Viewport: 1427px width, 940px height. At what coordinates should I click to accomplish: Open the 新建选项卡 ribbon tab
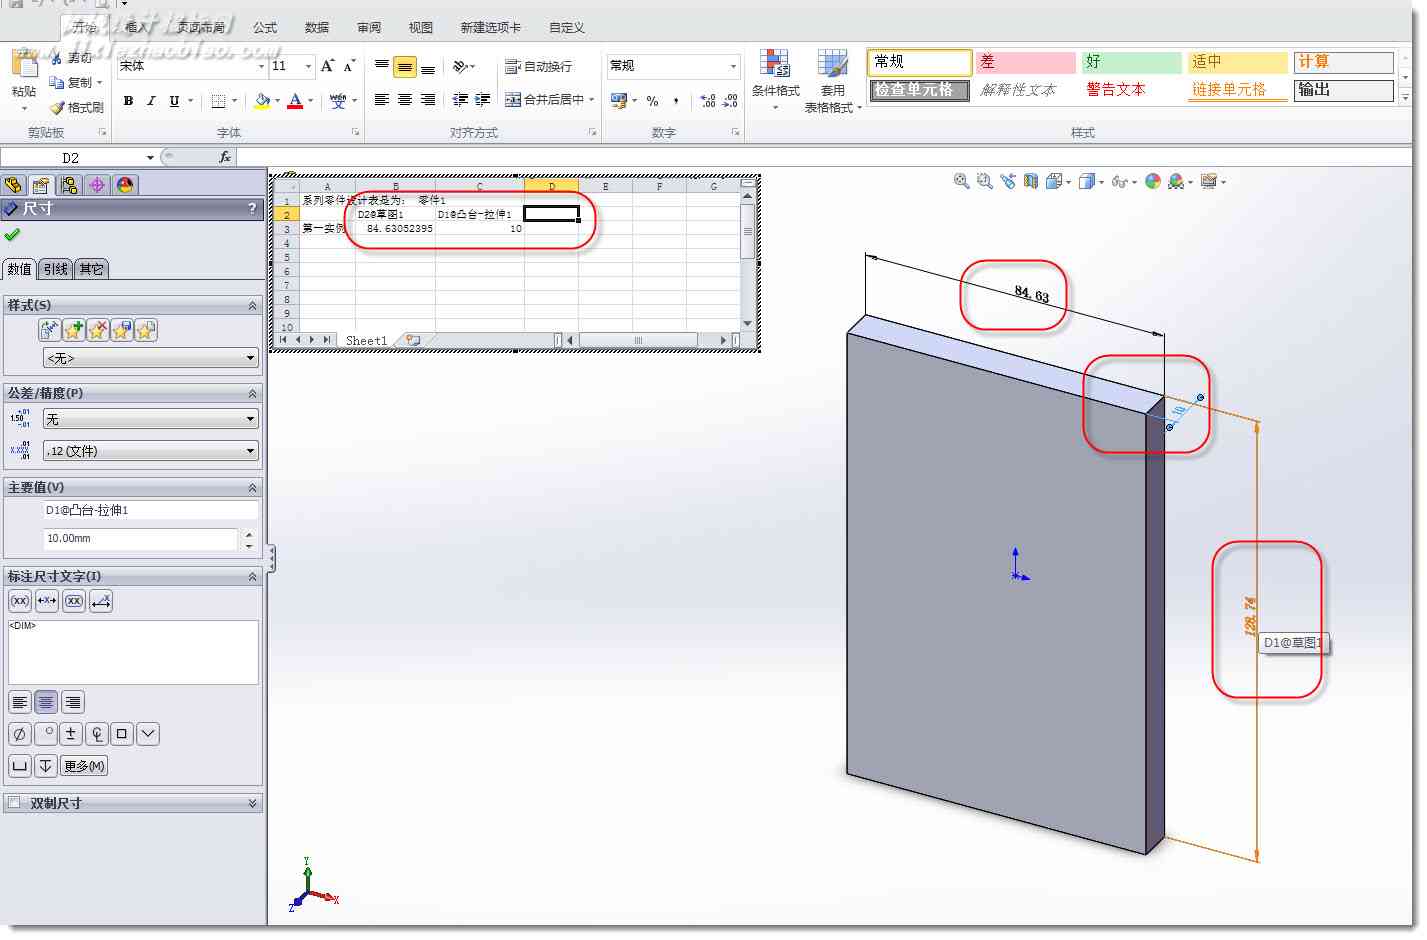[490, 27]
